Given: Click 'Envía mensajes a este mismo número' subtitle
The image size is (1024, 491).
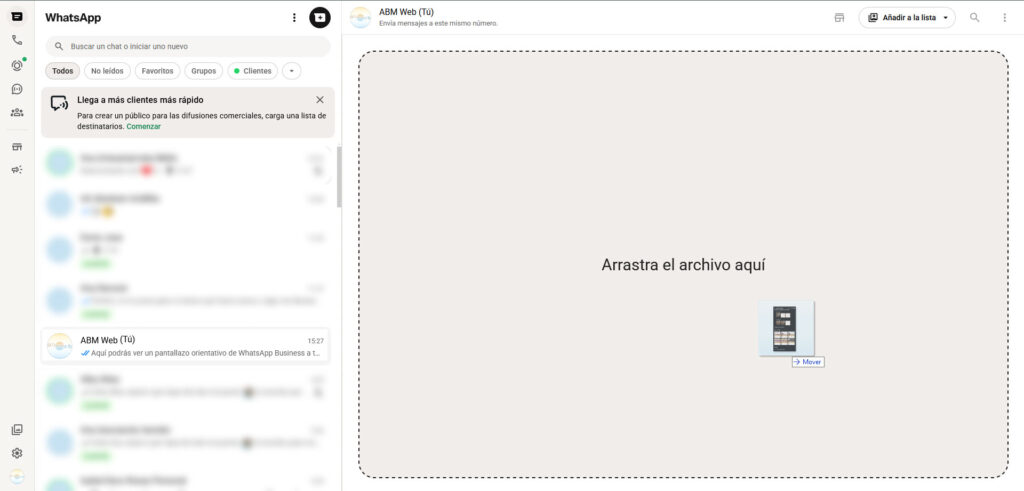Looking at the screenshot, I should point(438,24).
